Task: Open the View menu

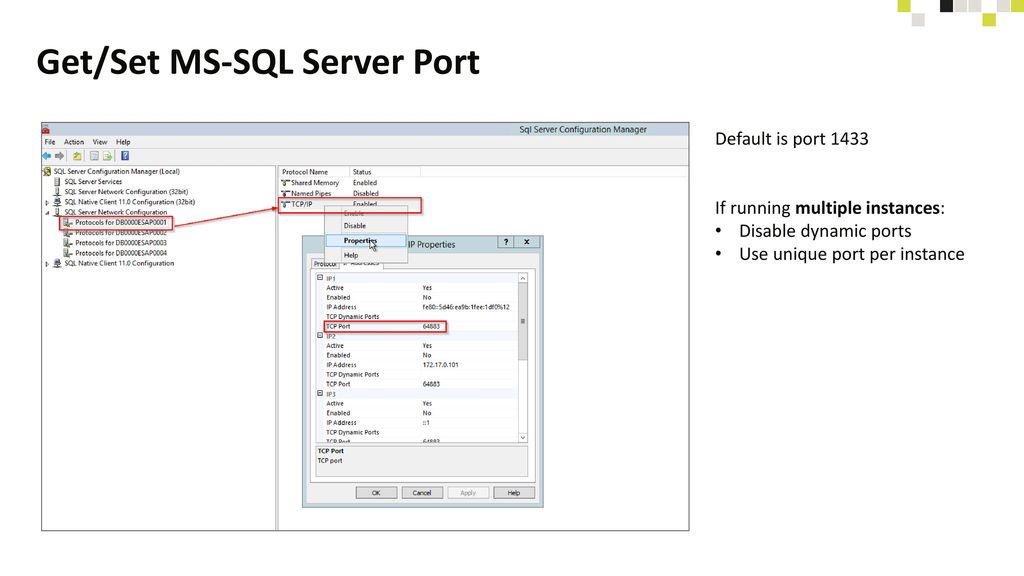Action: tap(100, 142)
